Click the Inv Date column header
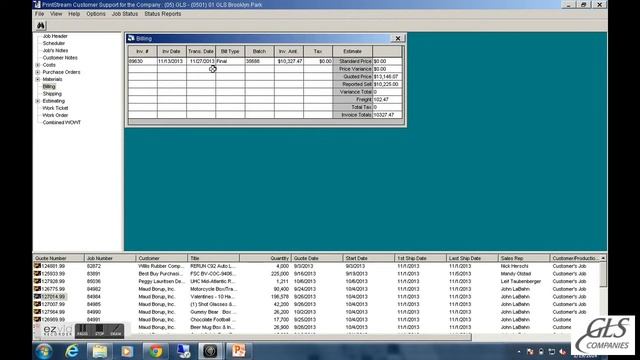The width and height of the screenshot is (640, 360). (x=171, y=51)
